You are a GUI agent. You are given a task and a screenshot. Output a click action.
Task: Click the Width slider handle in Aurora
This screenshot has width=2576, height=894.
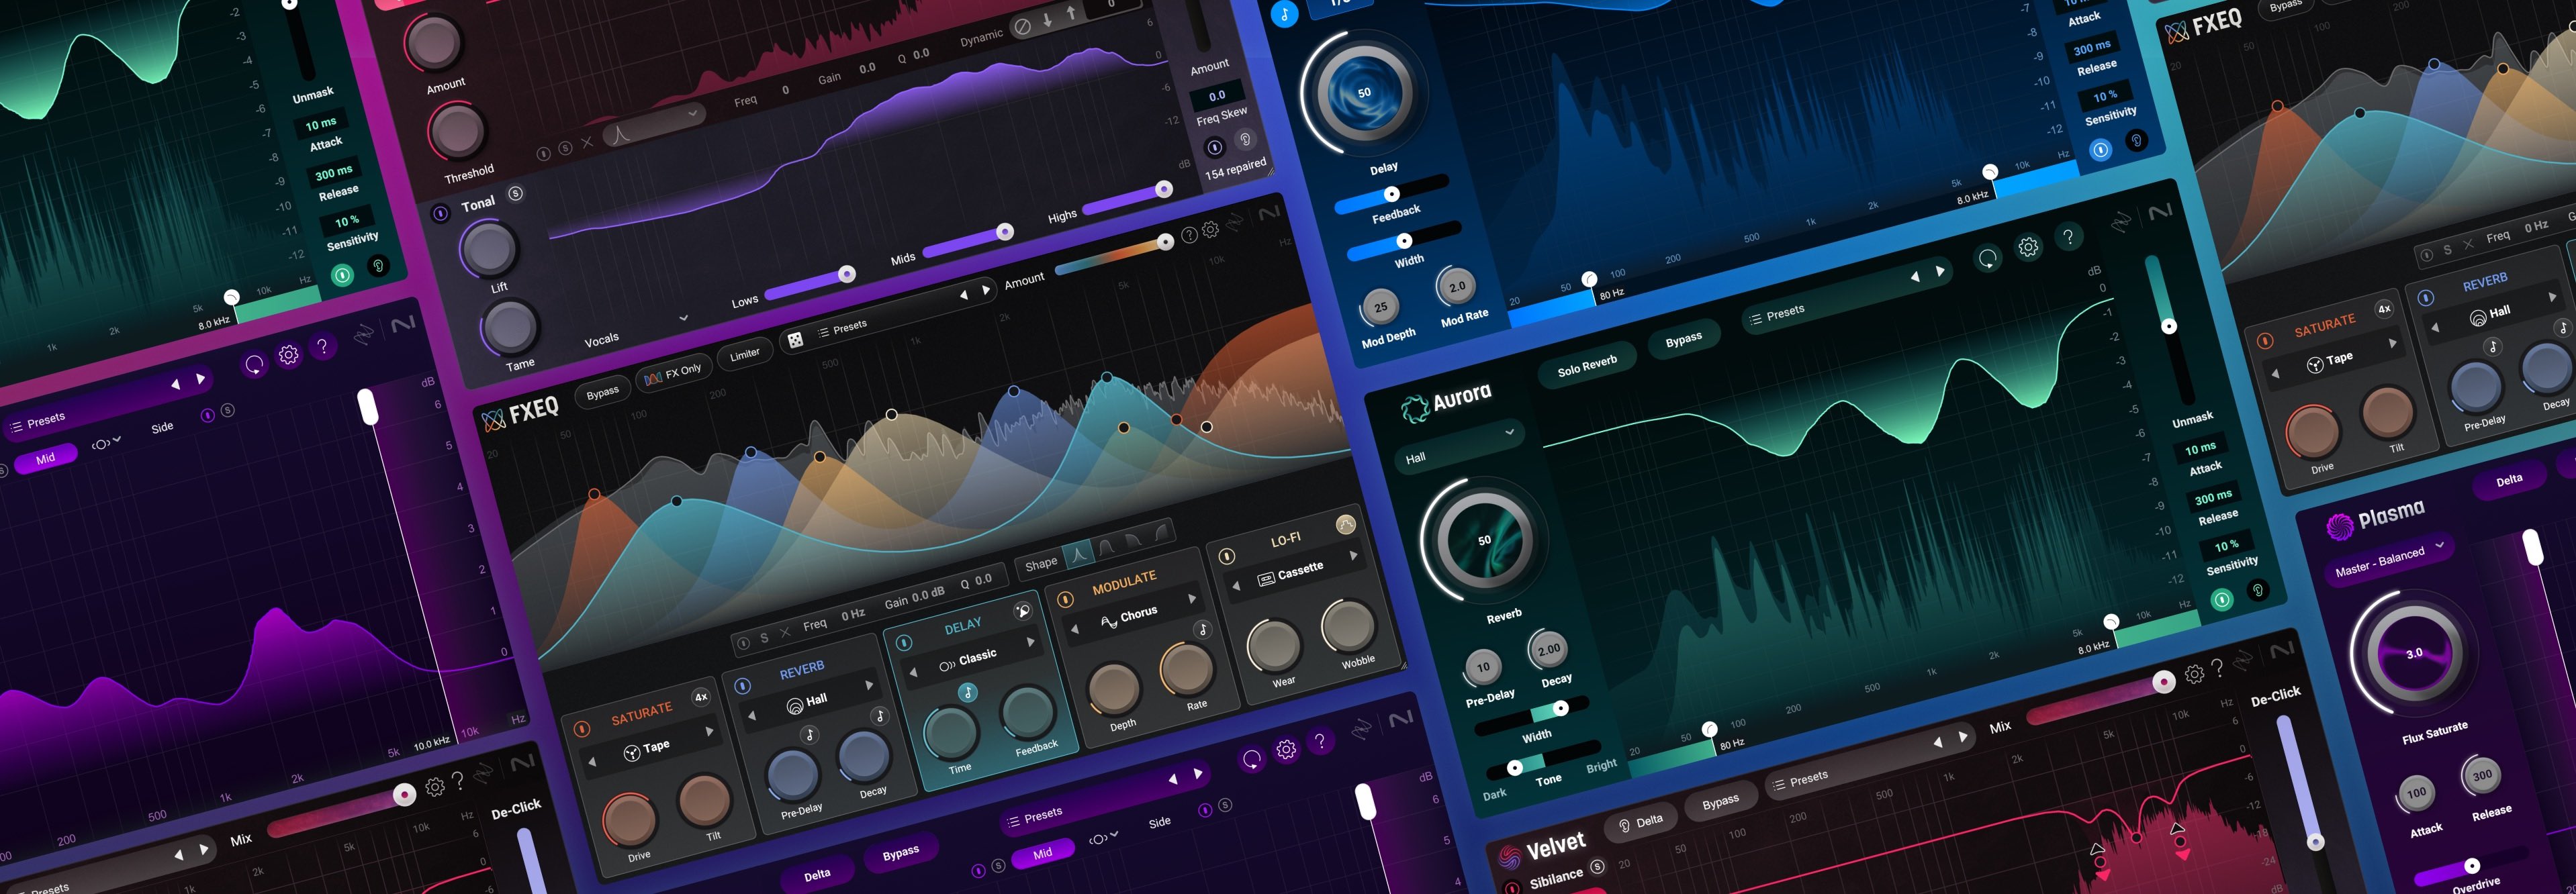[1560, 708]
